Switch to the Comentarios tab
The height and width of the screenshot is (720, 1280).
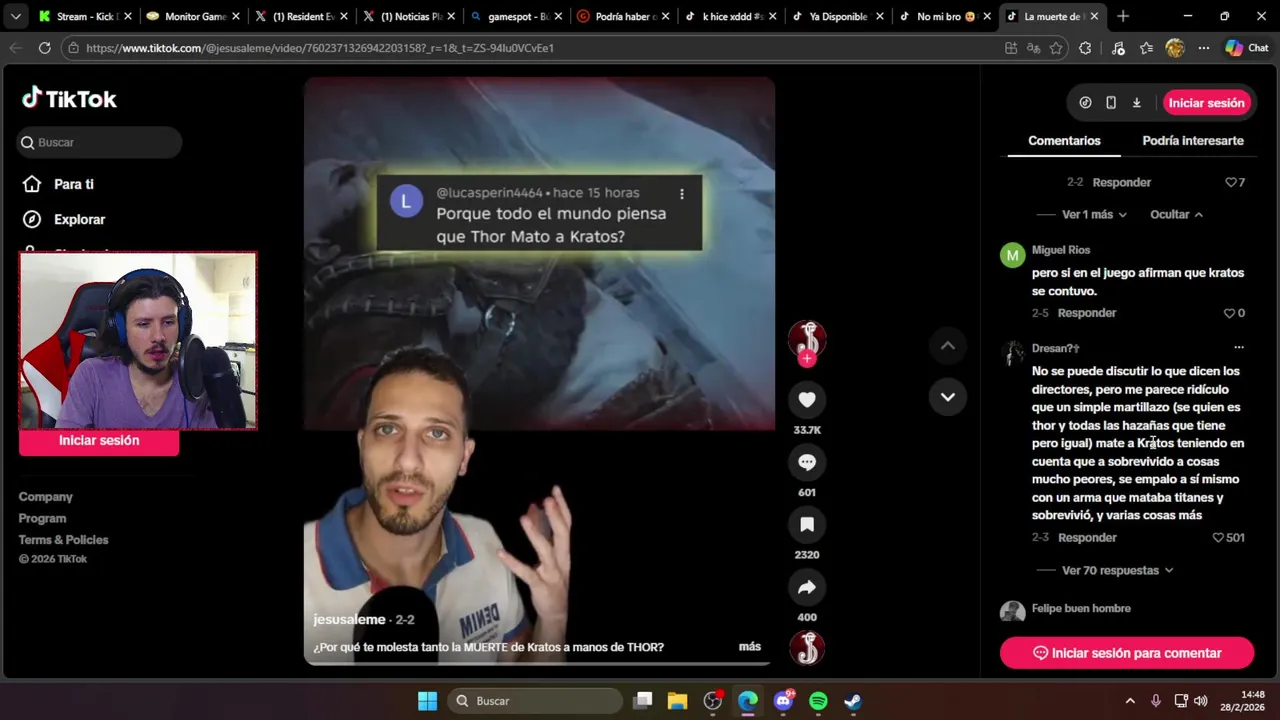tap(1064, 141)
